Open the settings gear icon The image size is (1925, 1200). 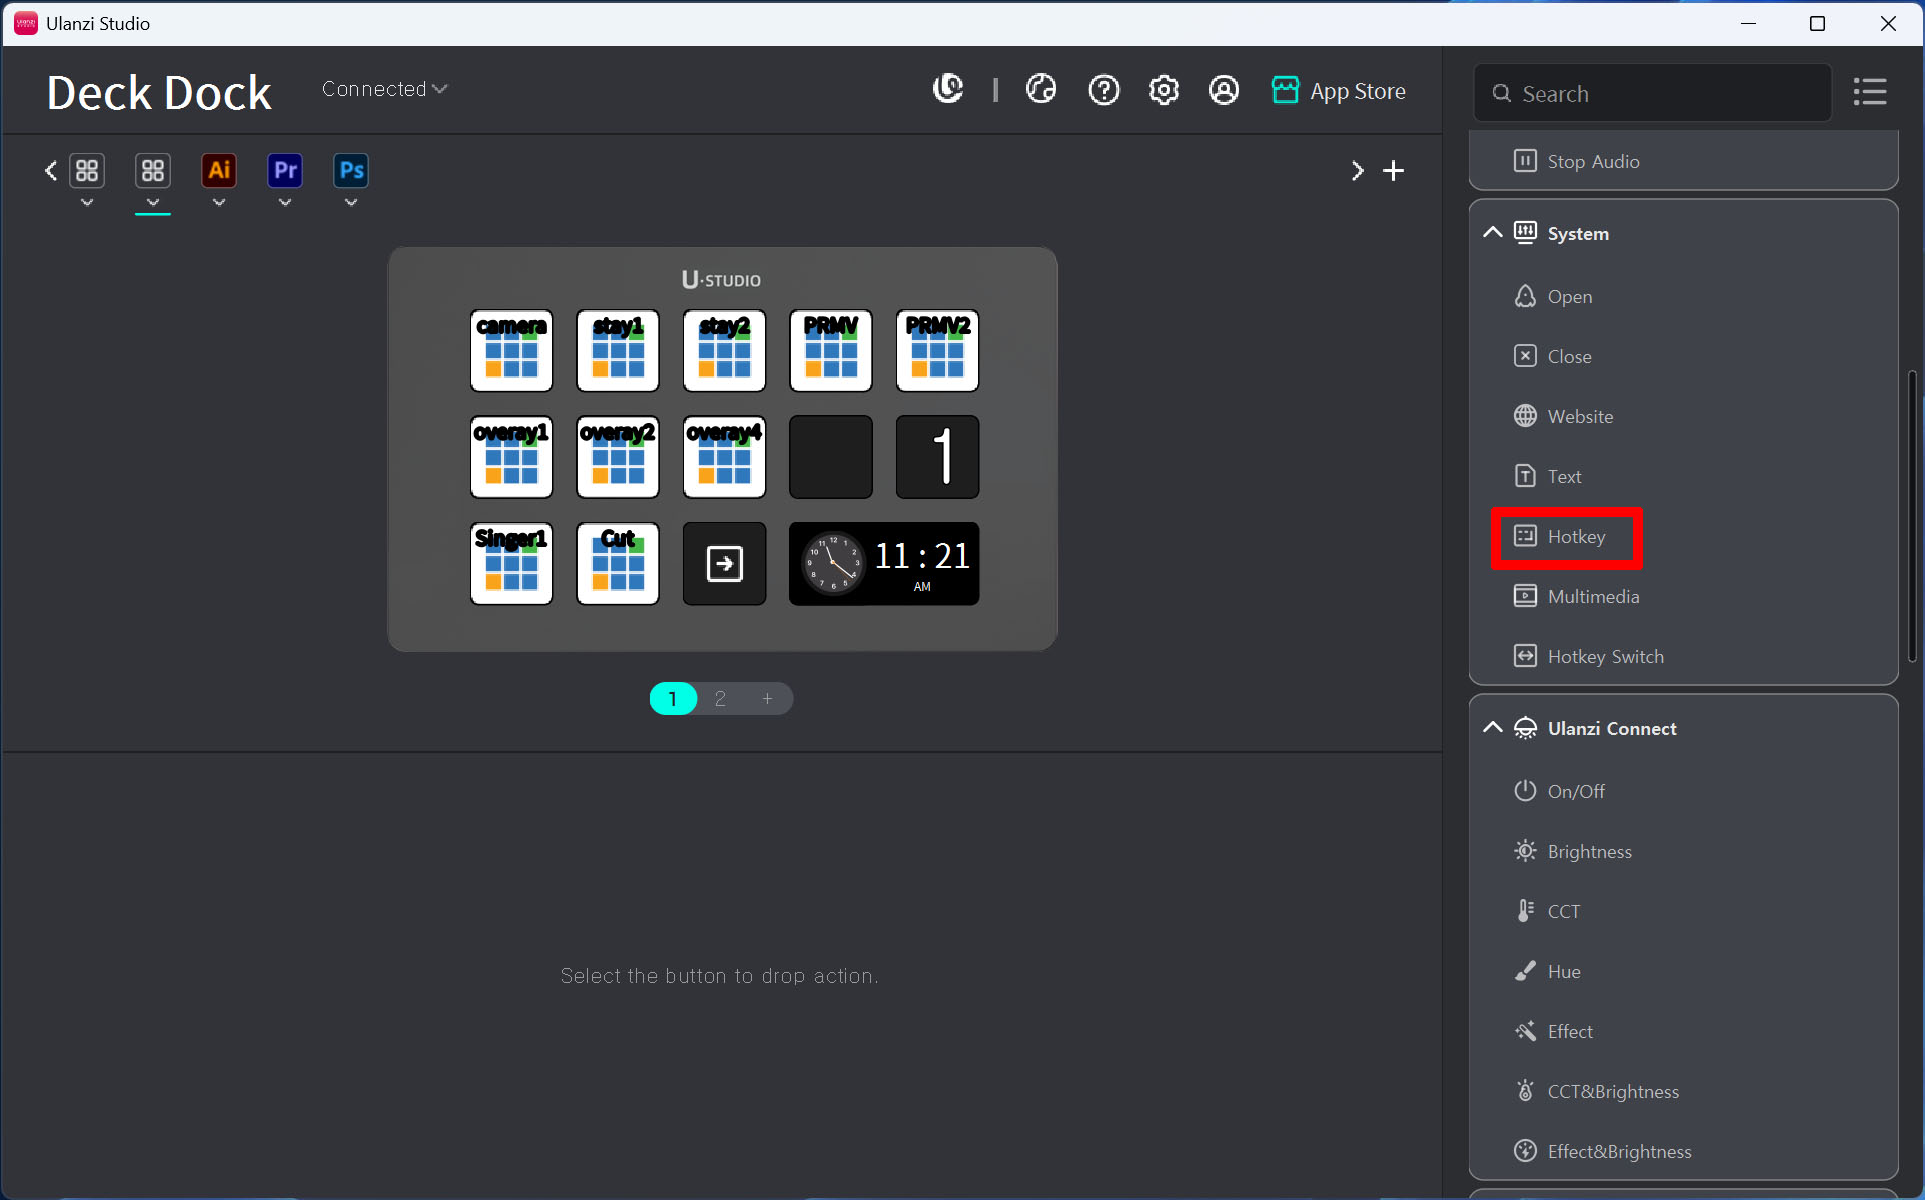1163,90
